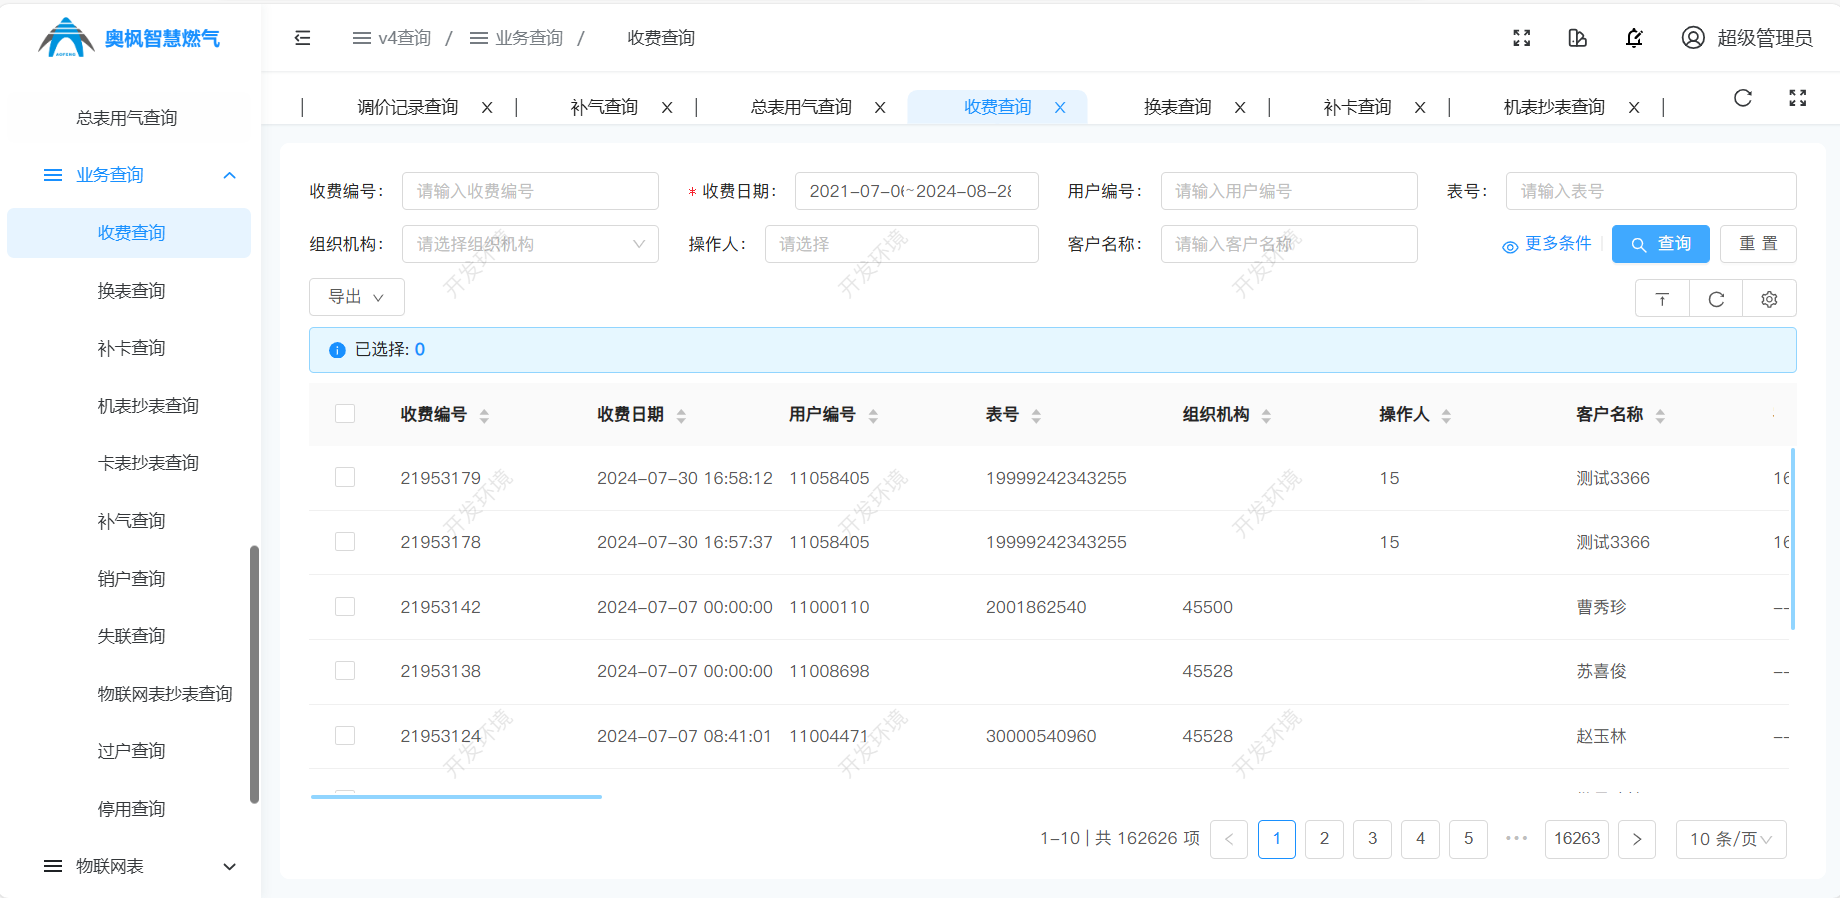The height and width of the screenshot is (898, 1840).
Task: Focus the 用户编号 input field
Action: 1289,191
